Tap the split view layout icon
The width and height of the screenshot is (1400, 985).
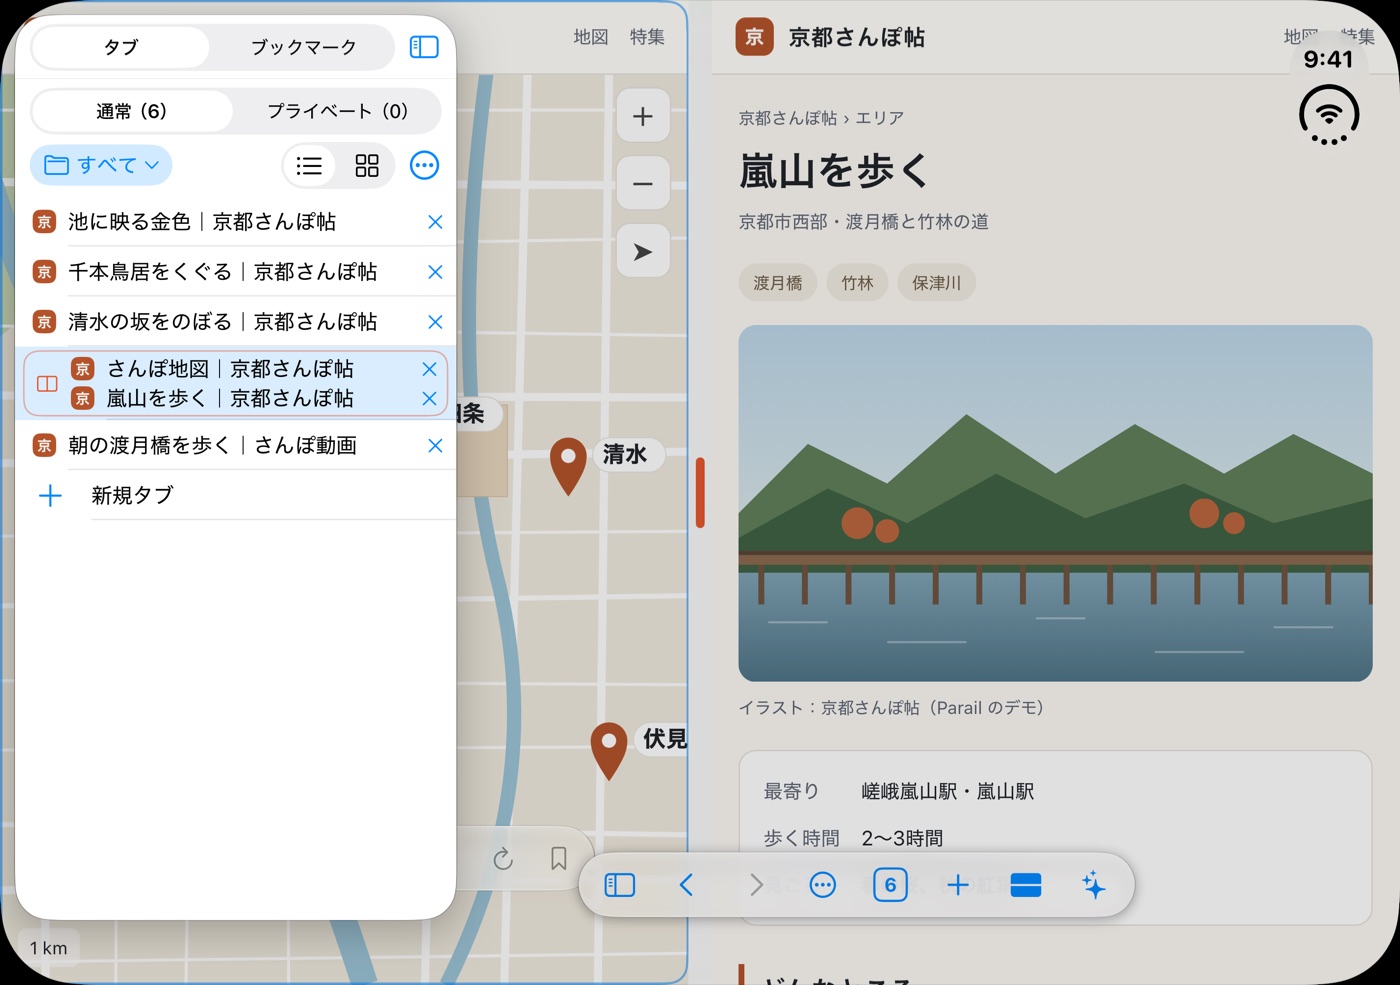point(1026,885)
